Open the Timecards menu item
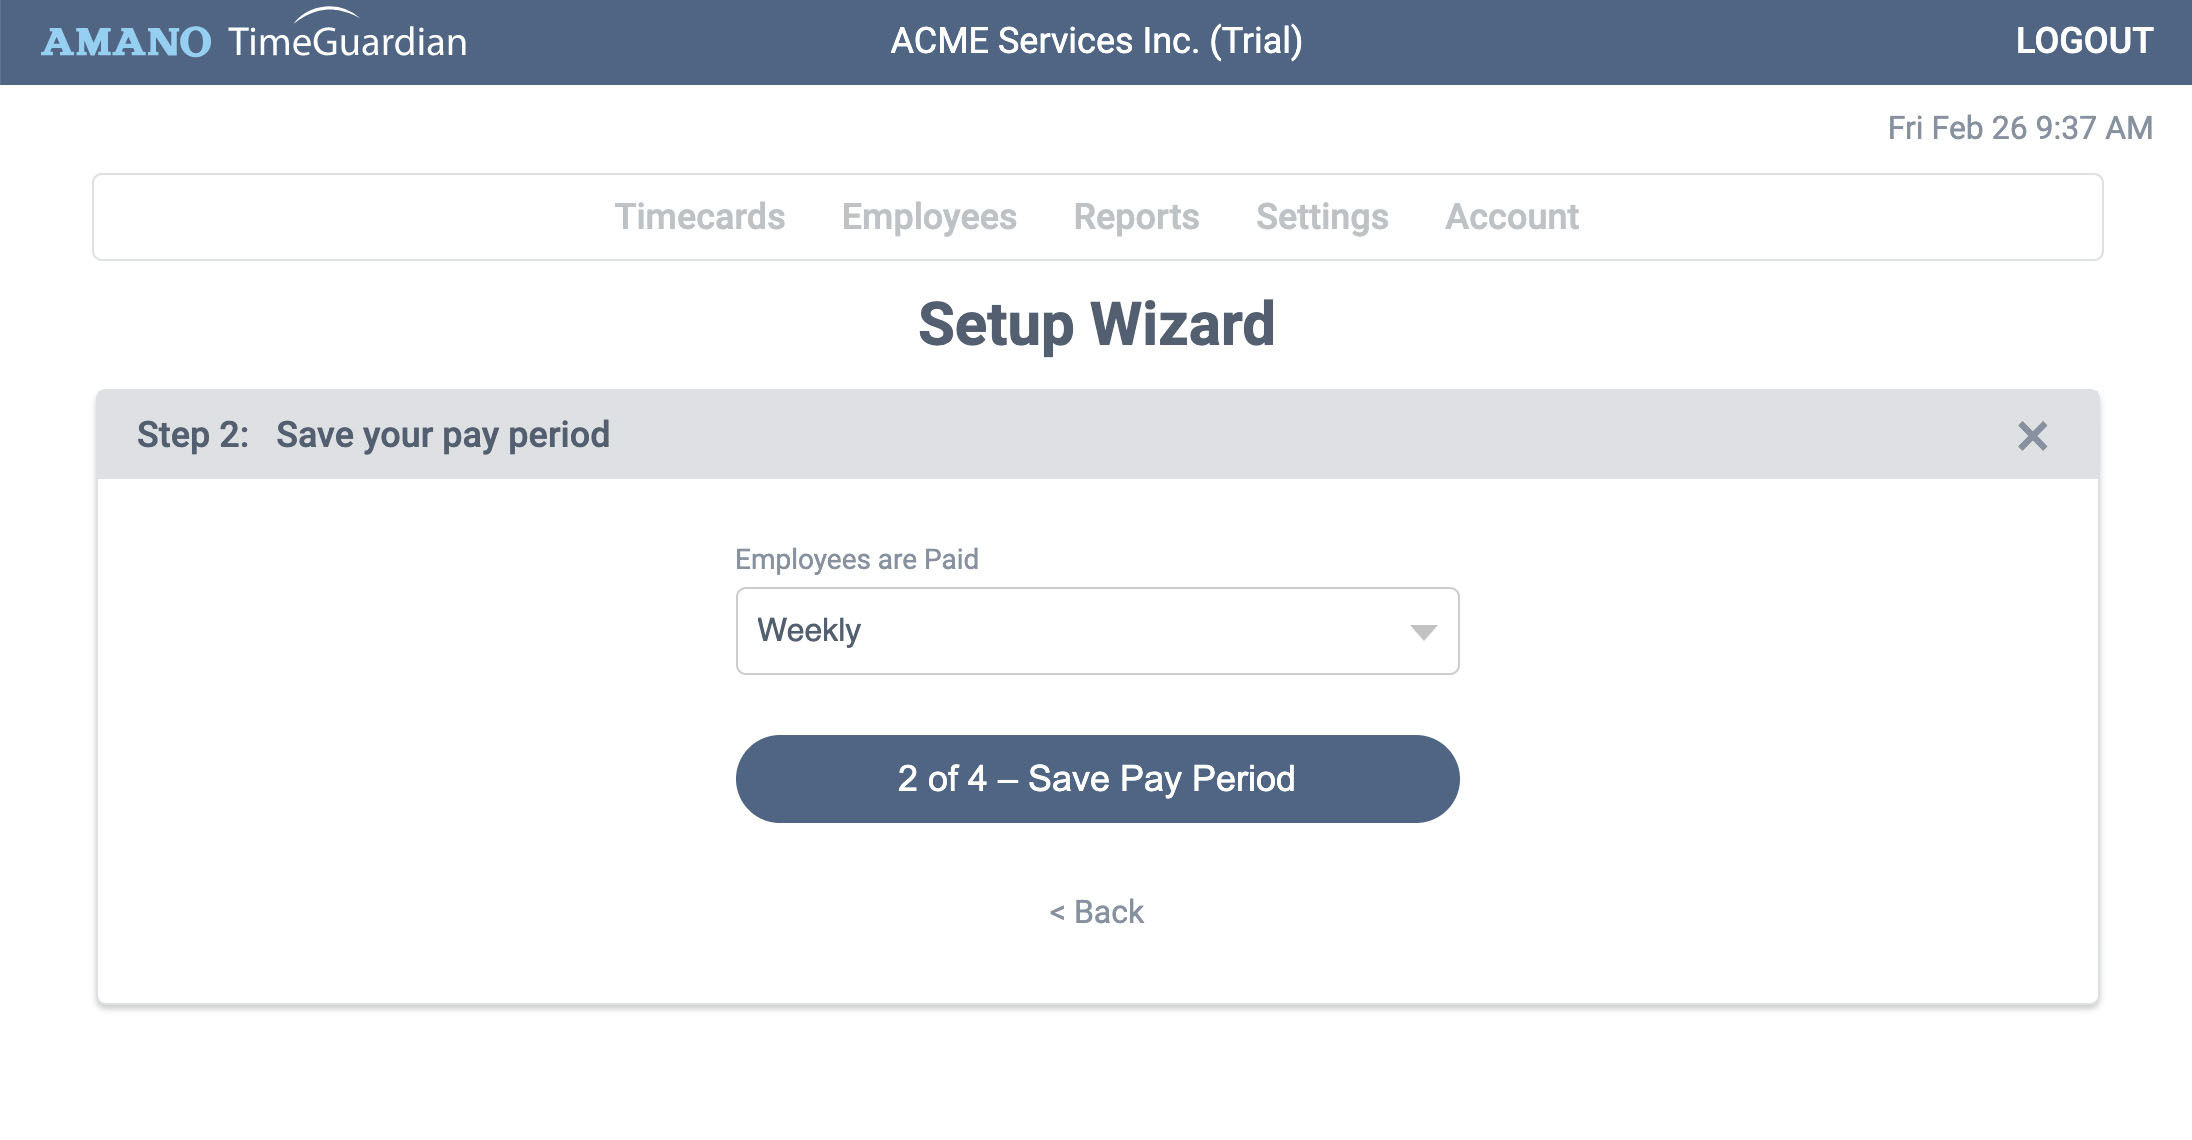The image size is (2192, 1140). click(700, 217)
